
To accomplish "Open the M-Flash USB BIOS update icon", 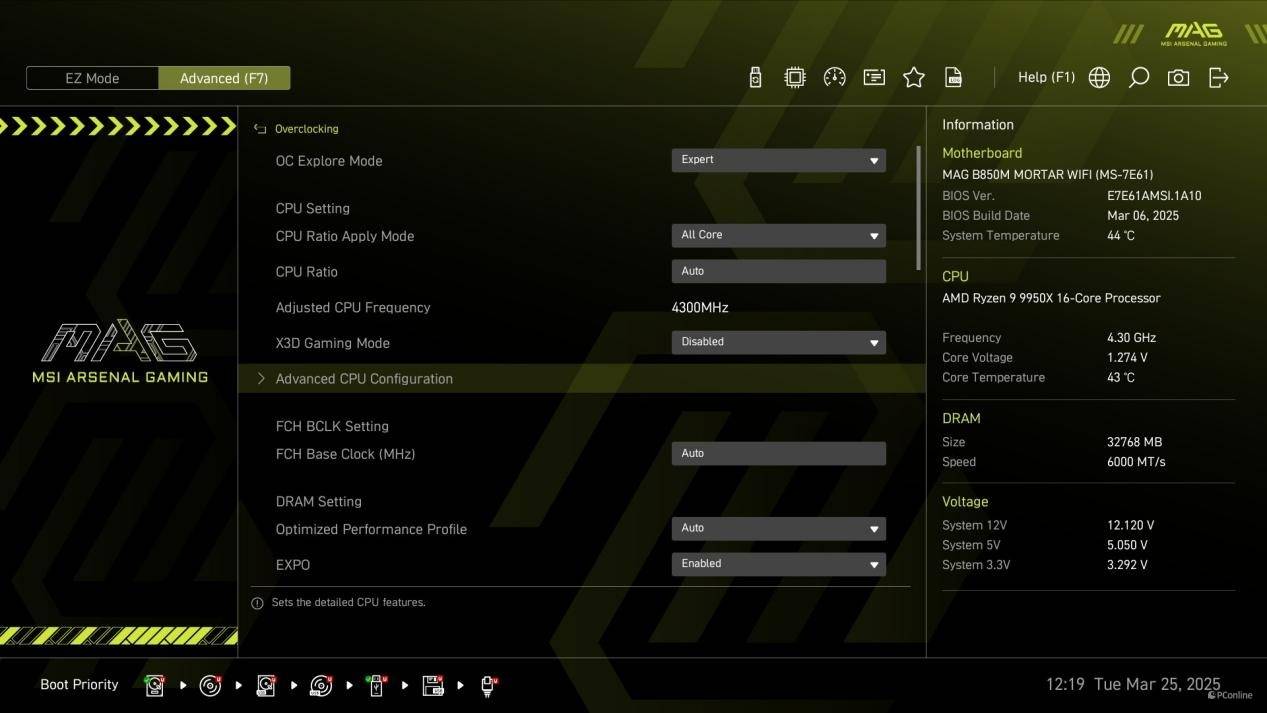I will pos(755,77).
